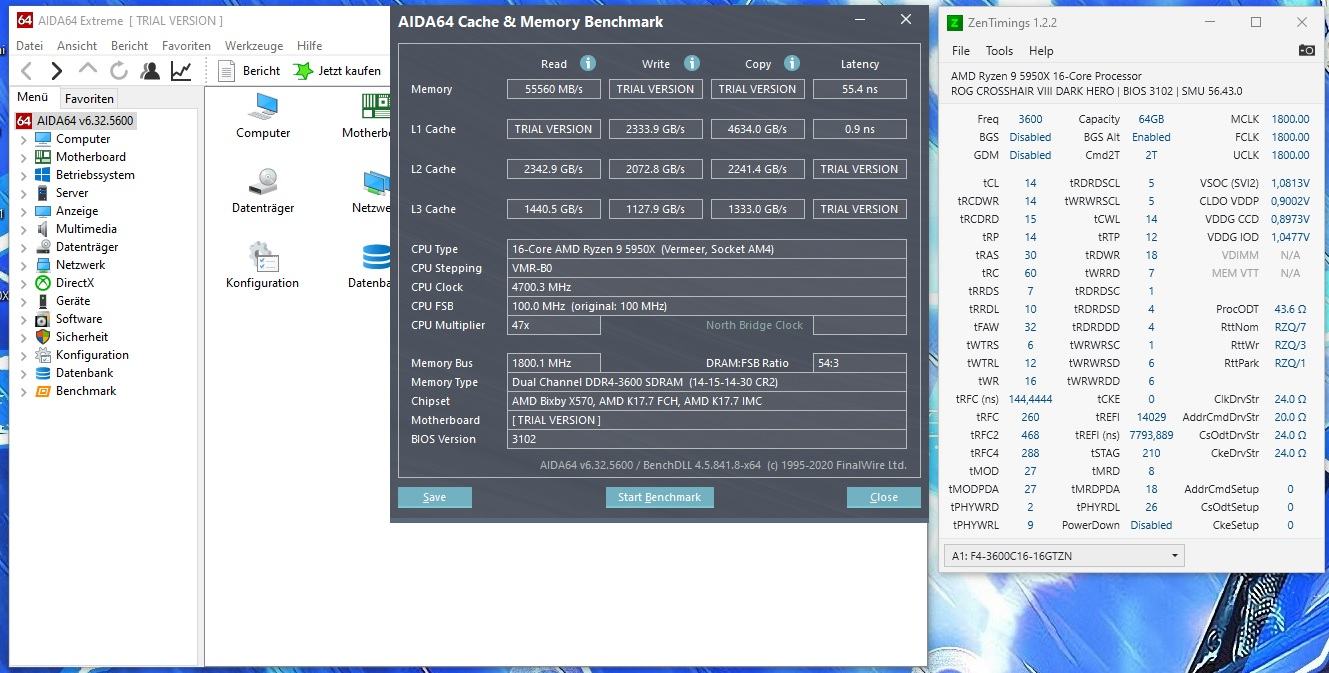1329x673 pixels.
Task: Click PowerDown Disabled value in ZenTimings
Action: click(1151, 525)
